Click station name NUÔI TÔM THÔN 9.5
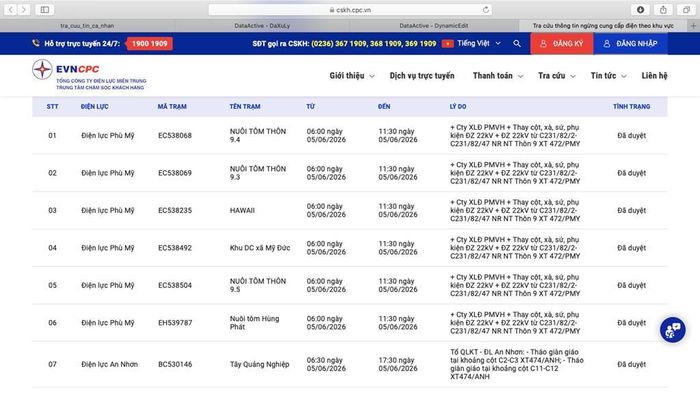Image resolution: width=700 pixels, height=394 pixels. 258,286
